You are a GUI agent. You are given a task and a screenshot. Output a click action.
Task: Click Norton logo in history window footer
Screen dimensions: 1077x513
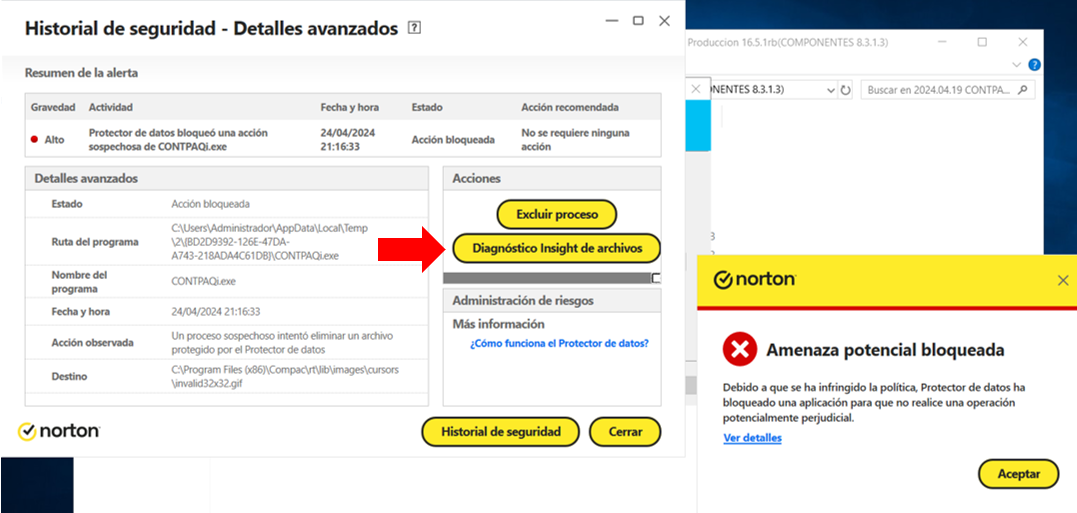[x=58, y=431]
